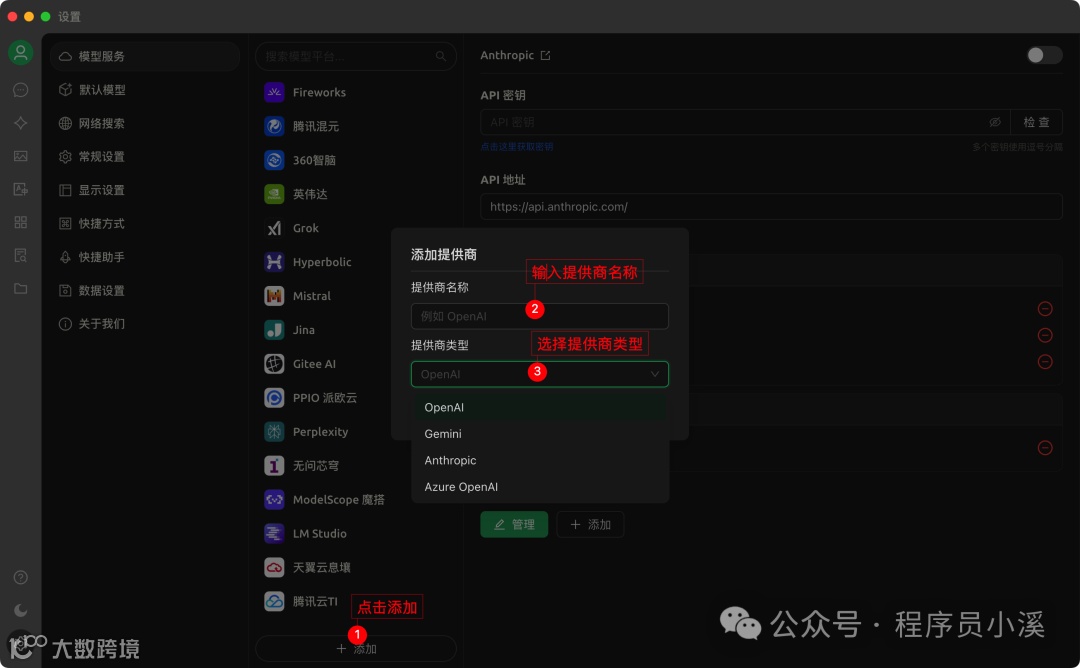
Task: Click the green 管理 models button
Action: (x=514, y=524)
